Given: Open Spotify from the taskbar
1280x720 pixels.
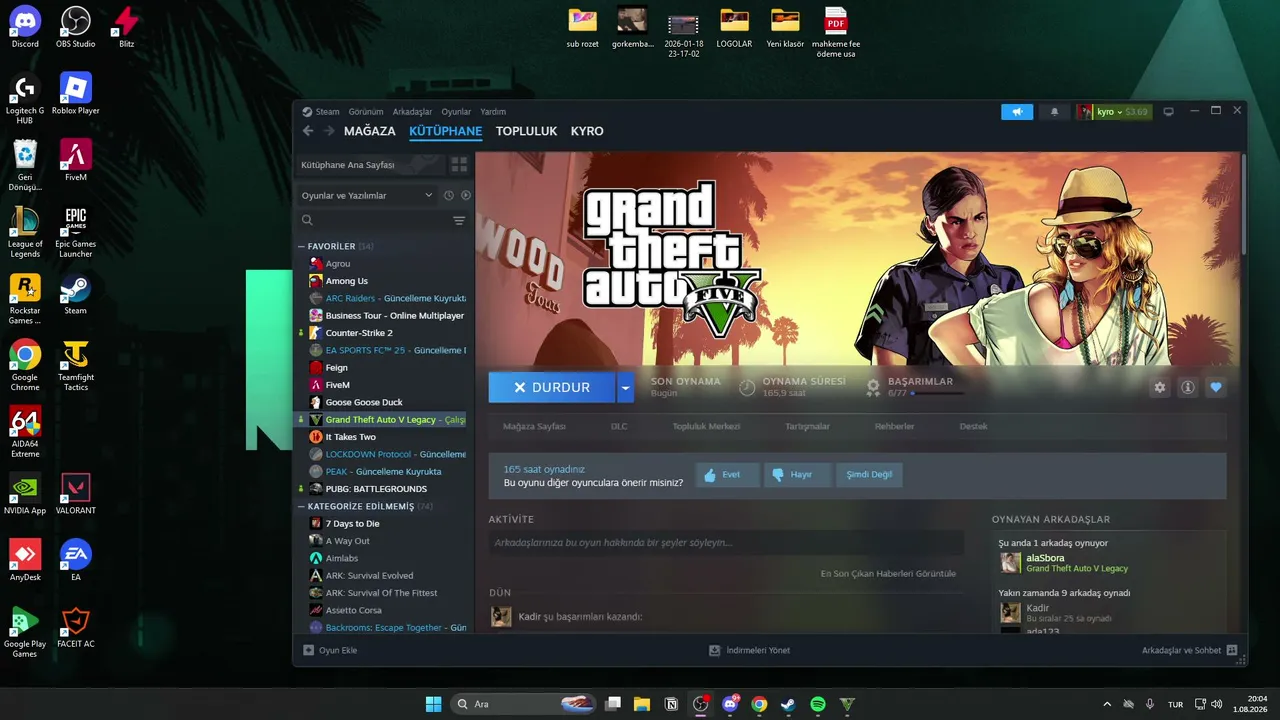Looking at the screenshot, I should click(818, 704).
